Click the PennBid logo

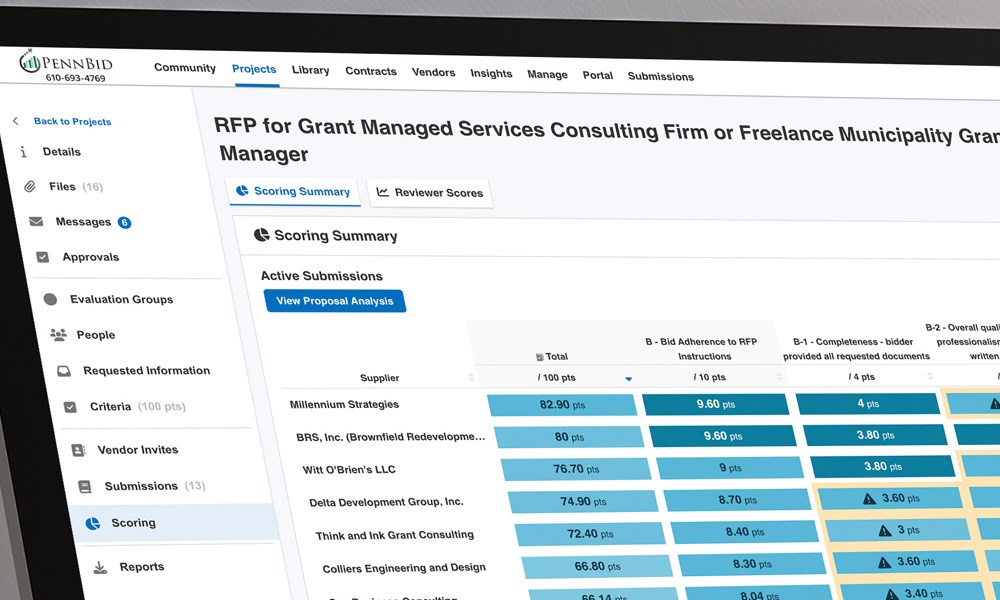(x=66, y=62)
